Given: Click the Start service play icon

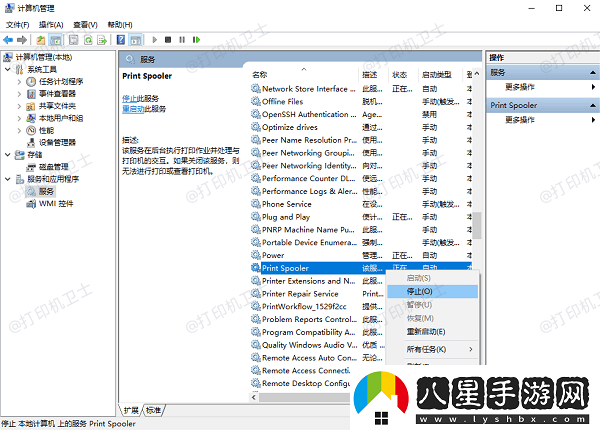Looking at the screenshot, I should click(155, 39).
